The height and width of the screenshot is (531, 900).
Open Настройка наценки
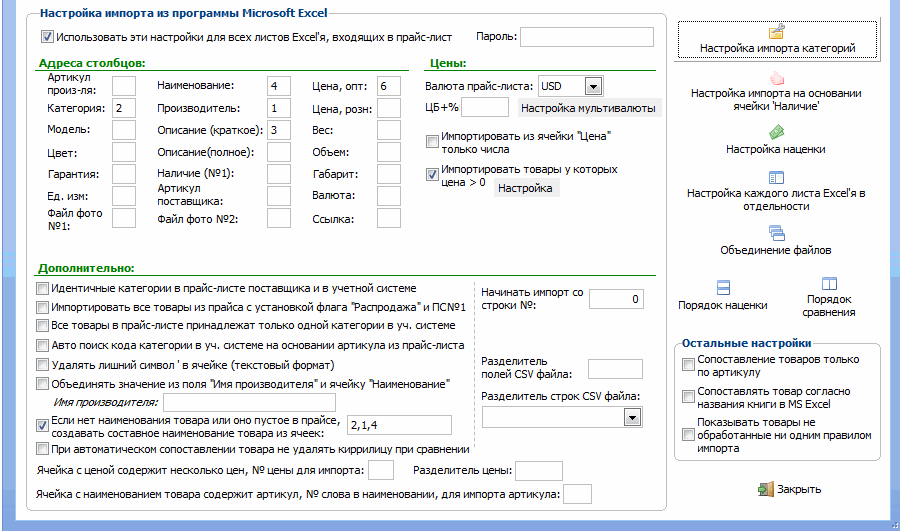click(775, 149)
